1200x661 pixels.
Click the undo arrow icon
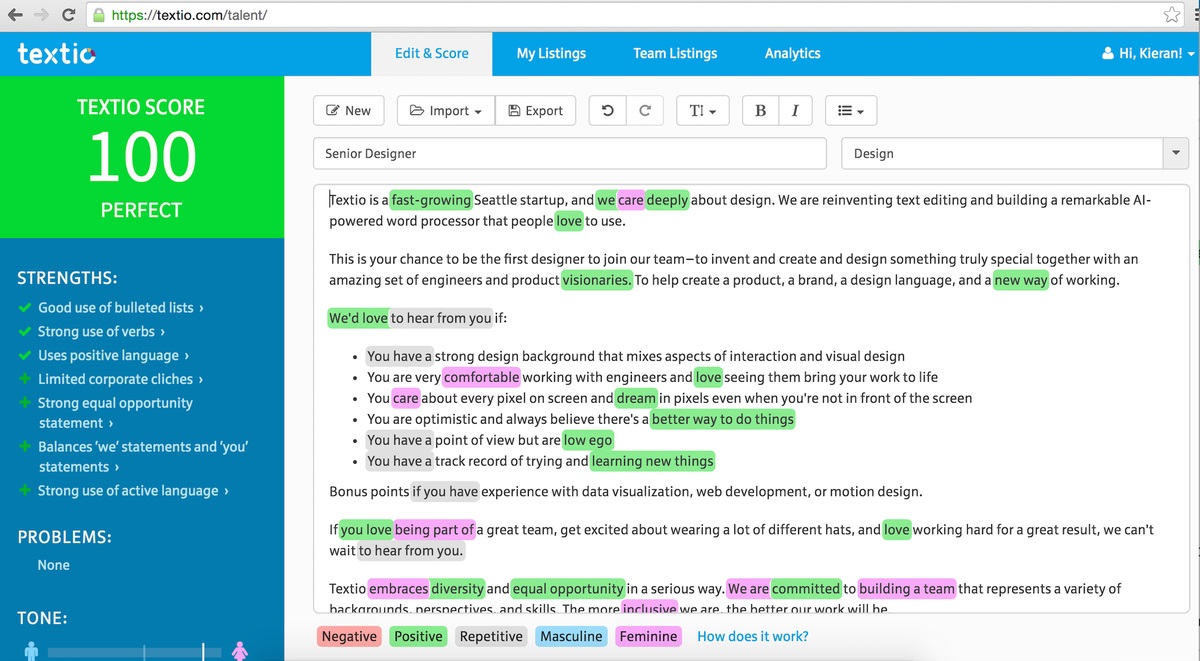point(607,111)
